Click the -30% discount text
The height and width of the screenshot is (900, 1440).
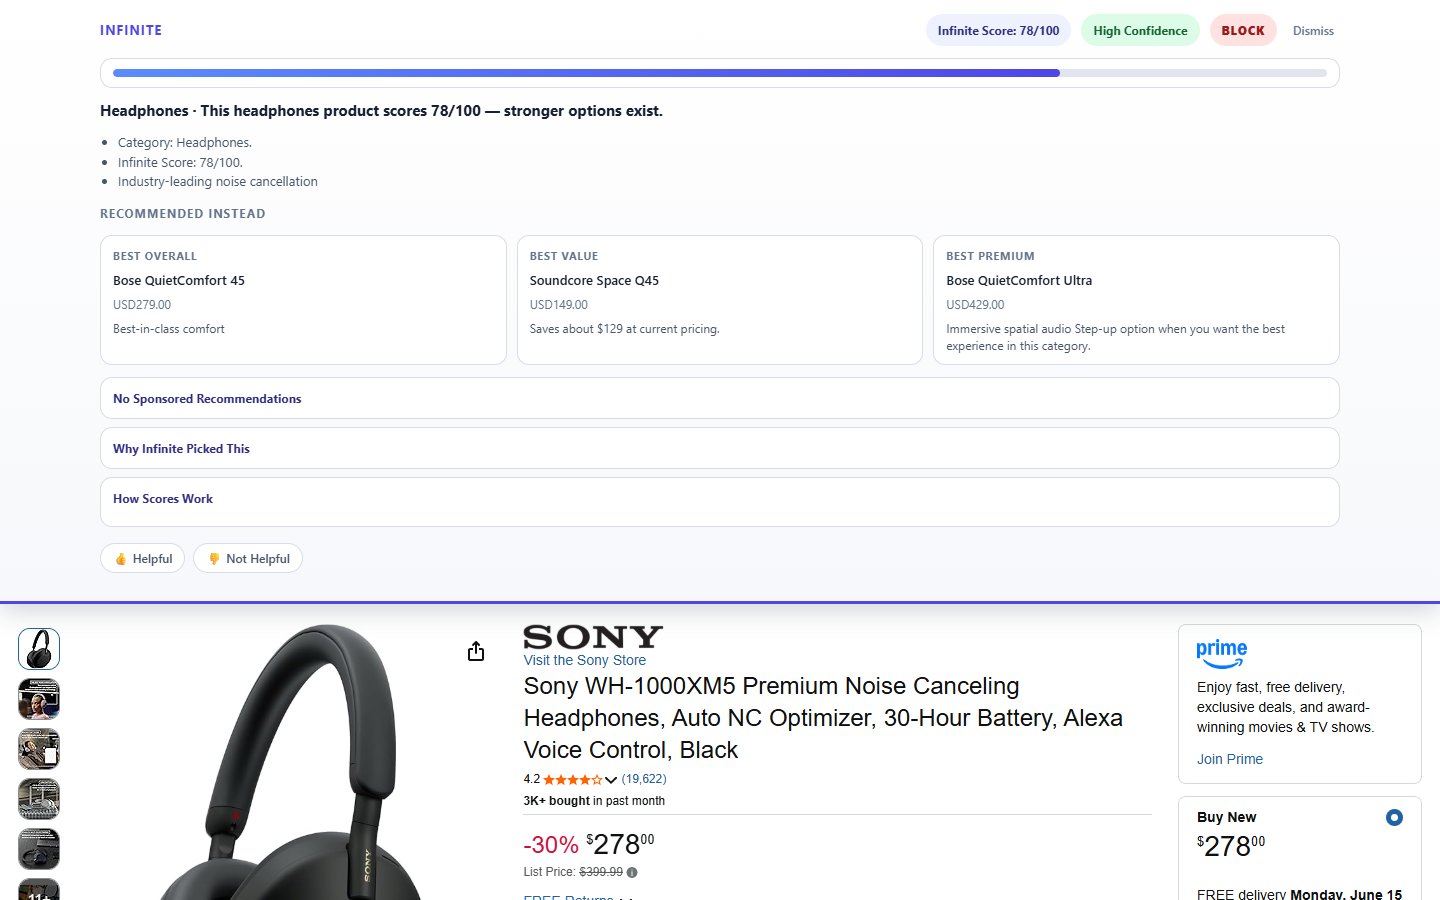coord(551,845)
